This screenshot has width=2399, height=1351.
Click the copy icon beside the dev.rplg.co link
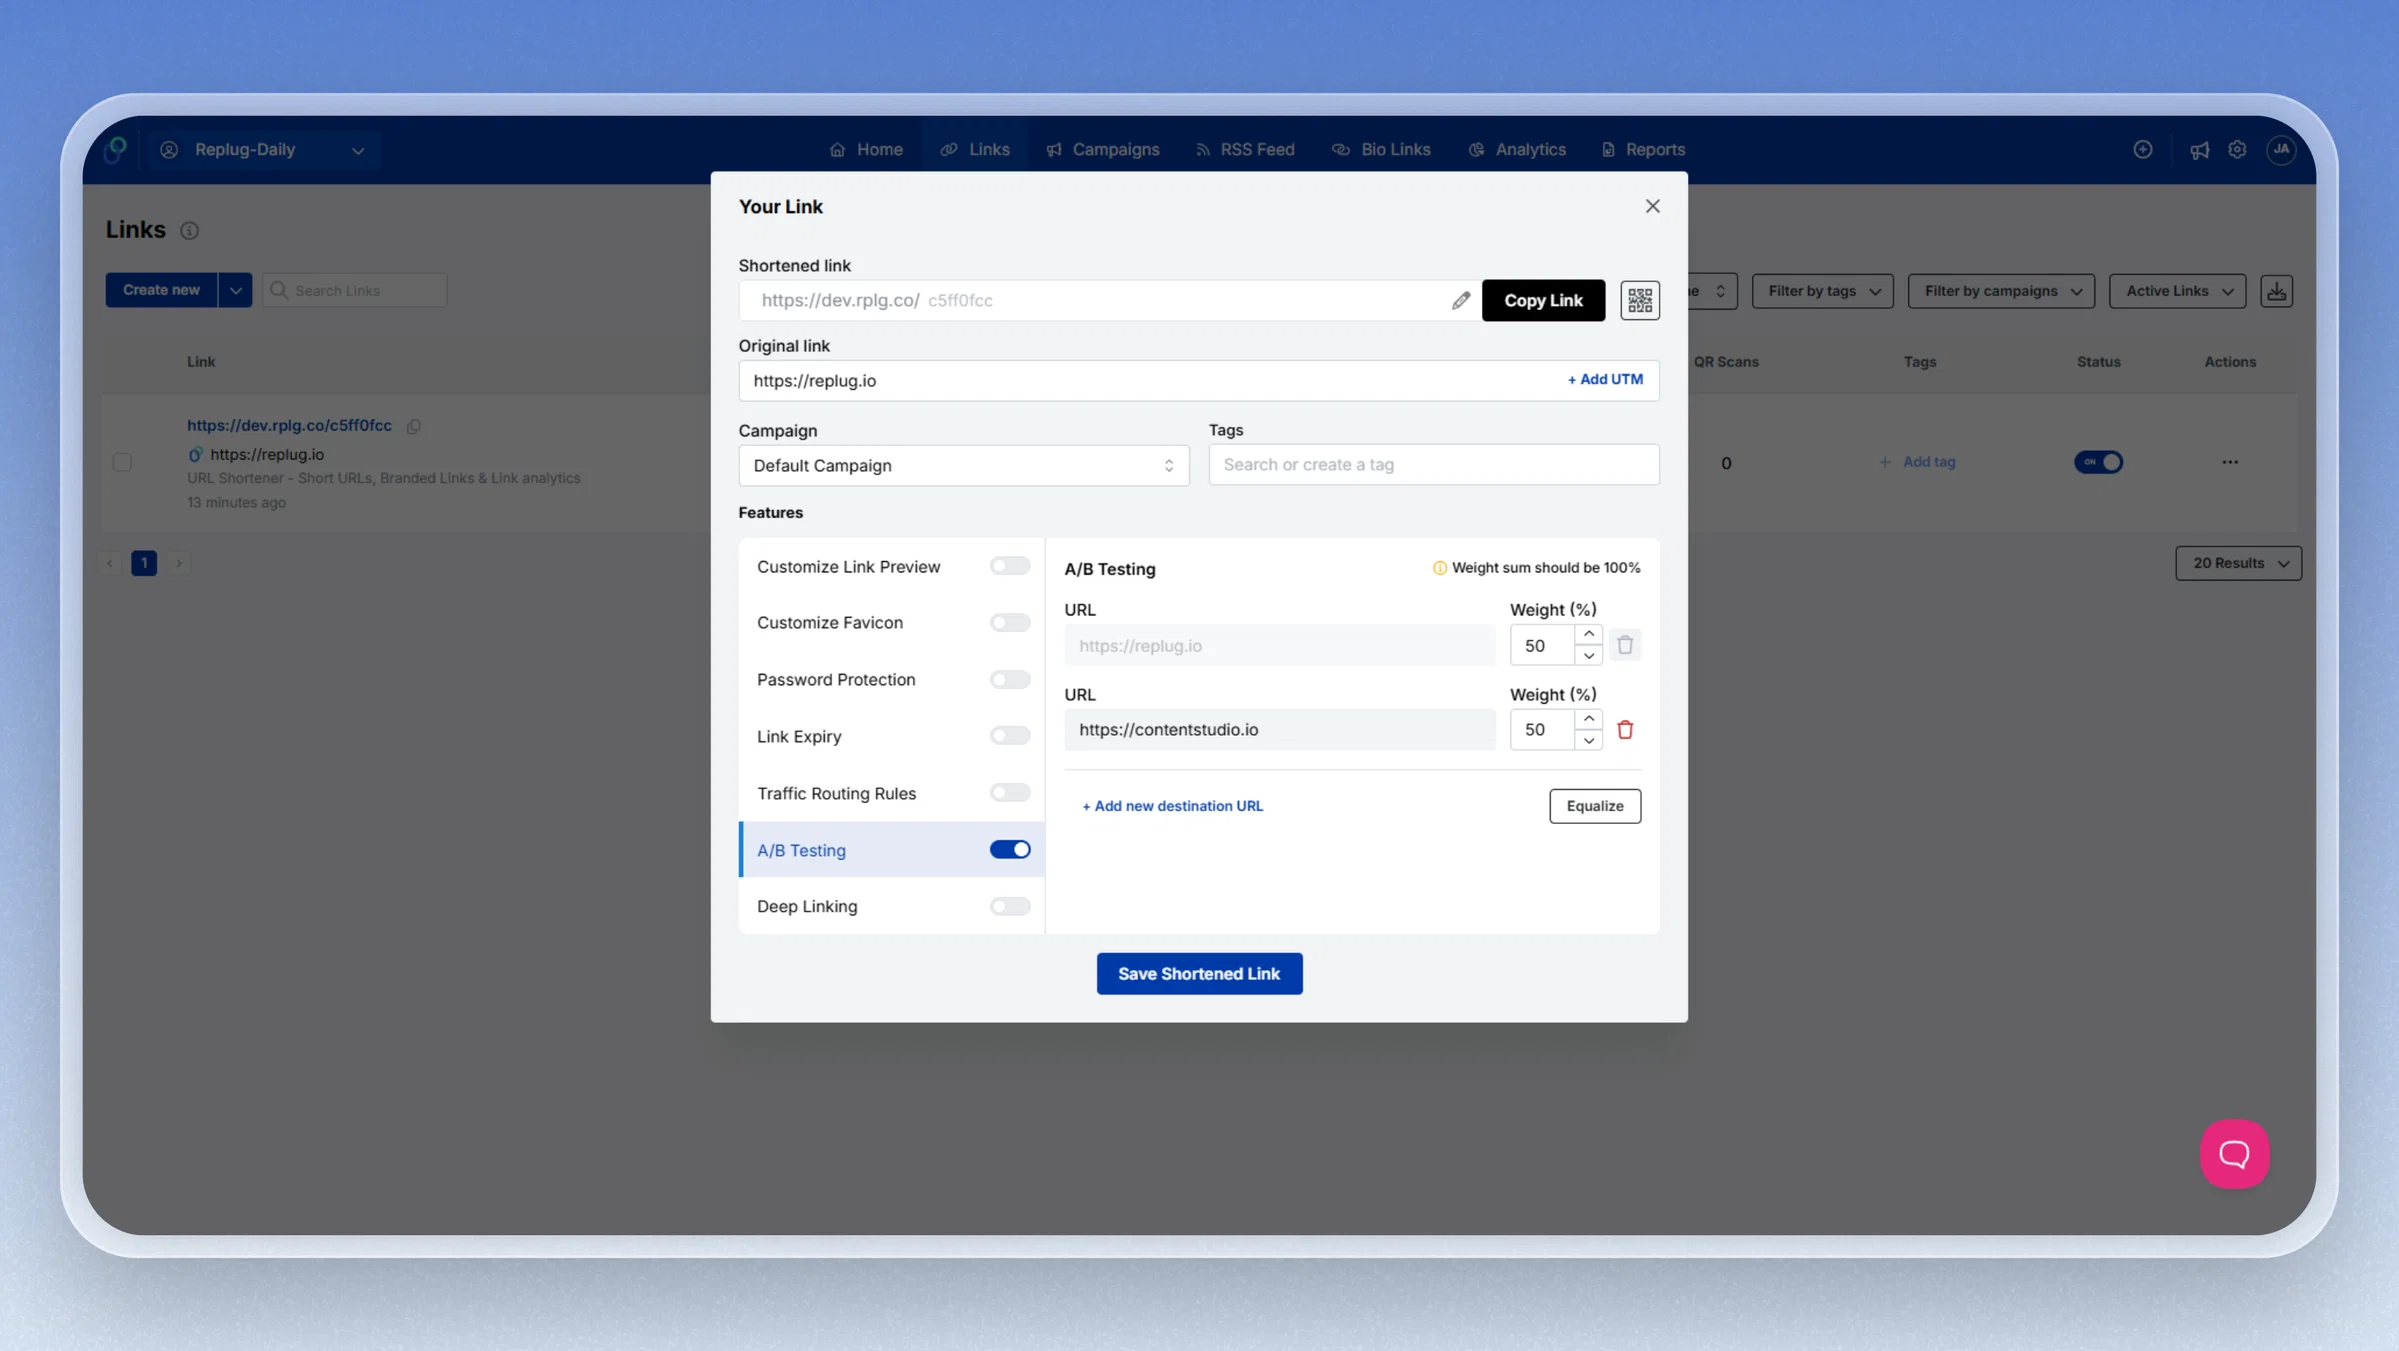414,426
